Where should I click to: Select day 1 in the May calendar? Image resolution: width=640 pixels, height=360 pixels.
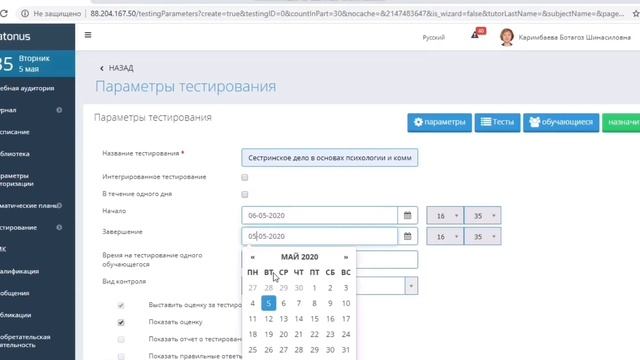(x=314, y=288)
